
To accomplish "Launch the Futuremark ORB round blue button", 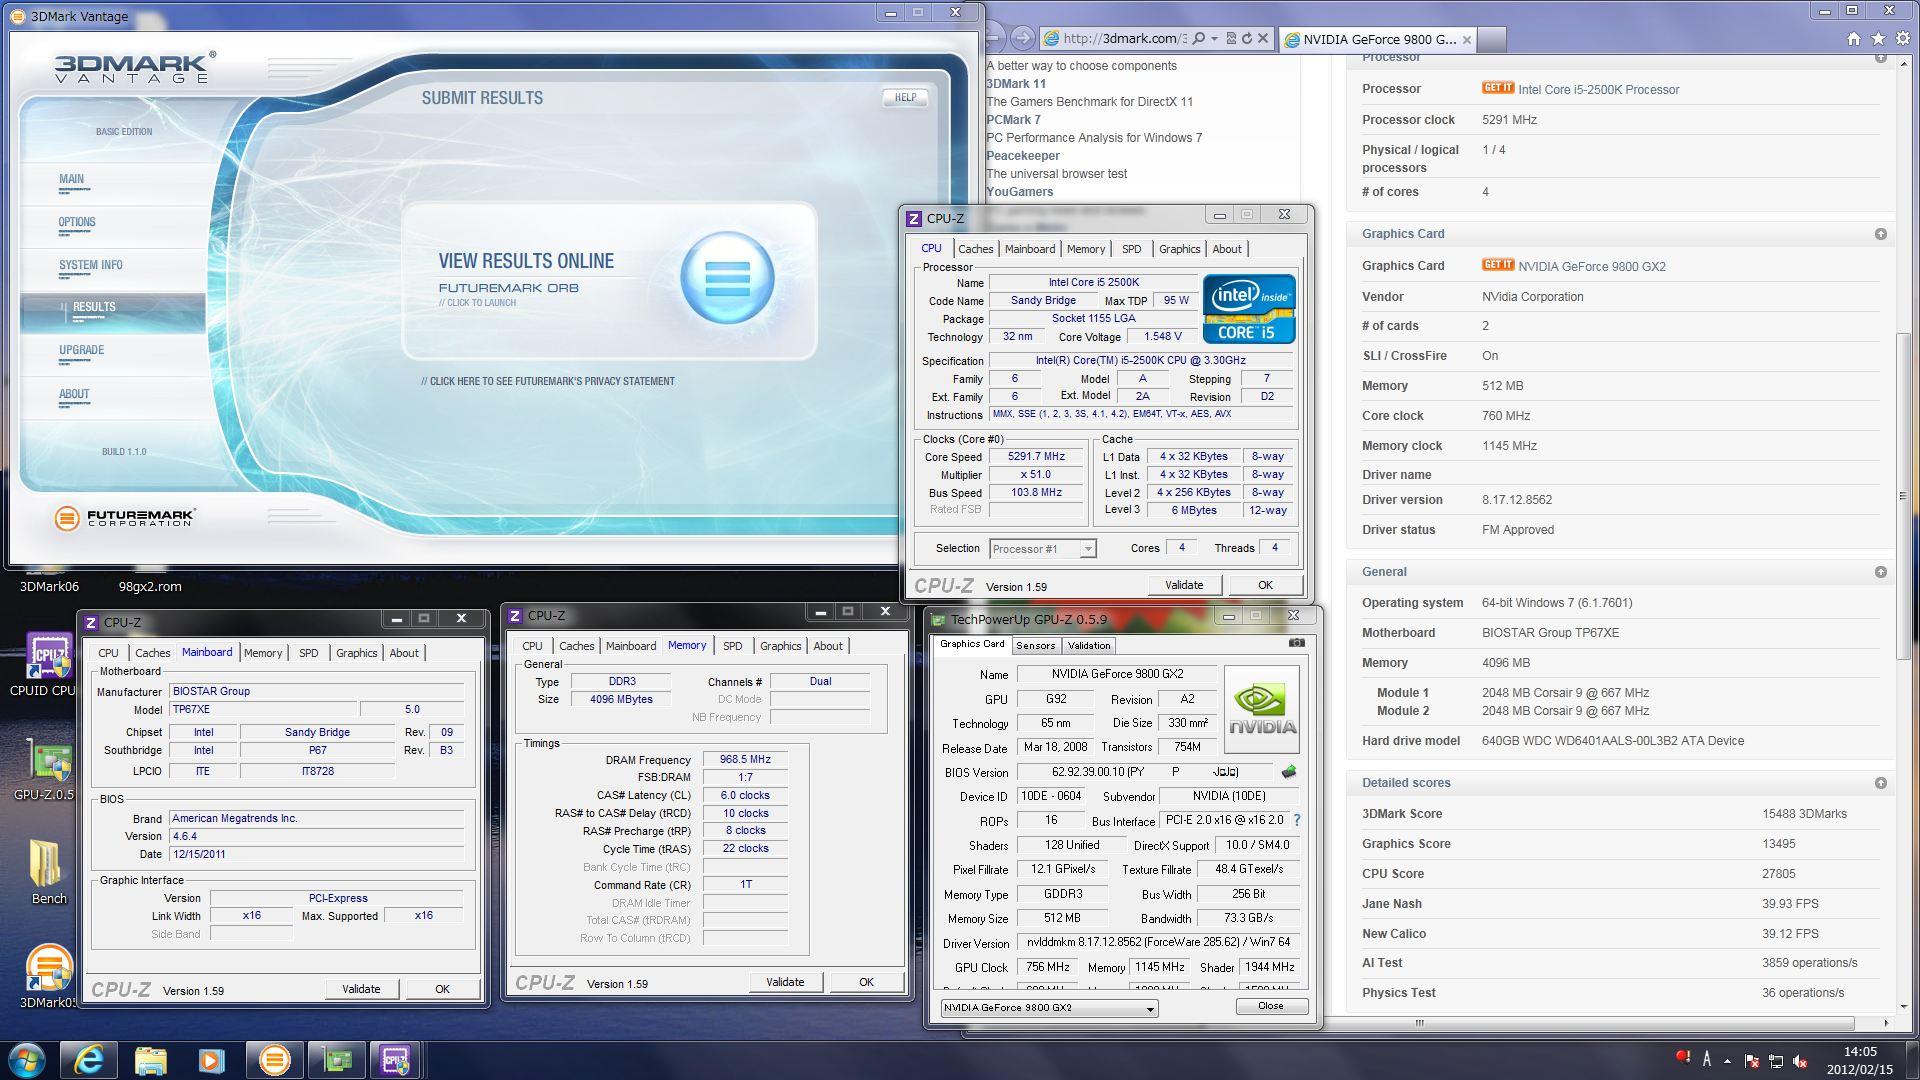I will (x=727, y=278).
